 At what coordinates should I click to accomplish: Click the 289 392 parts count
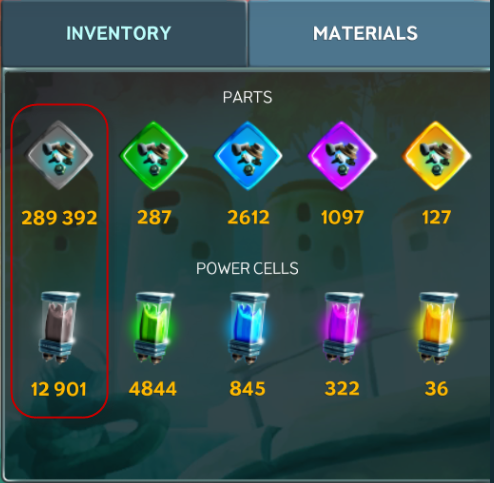pyautogui.click(x=59, y=218)
